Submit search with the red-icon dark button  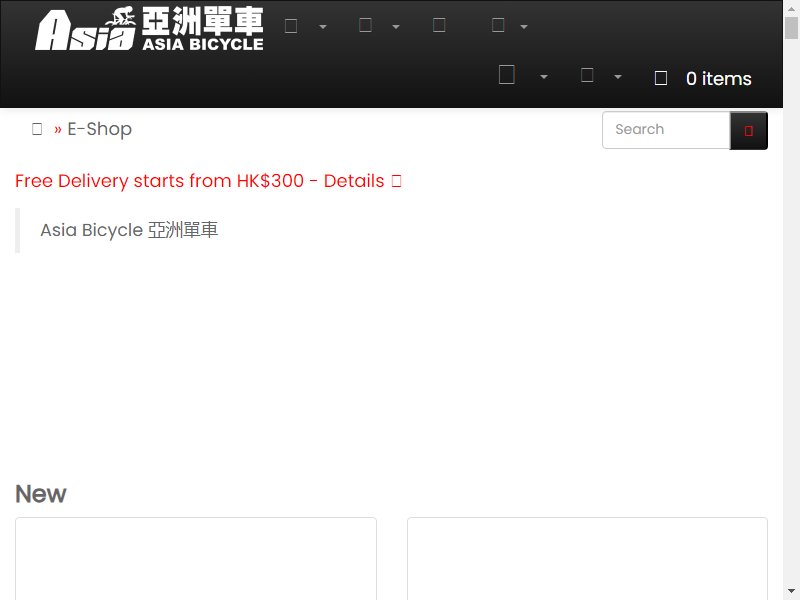(748, 131)
